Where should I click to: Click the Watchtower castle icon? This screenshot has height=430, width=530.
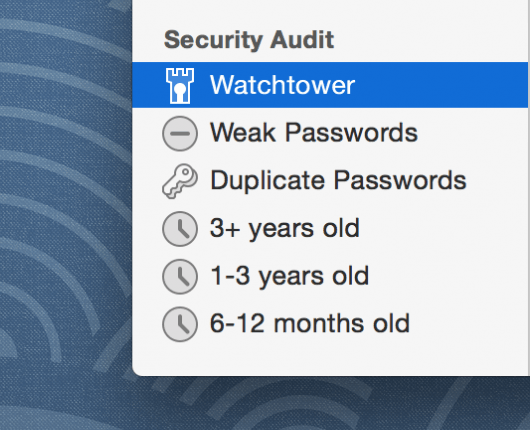click(x=180, y=85)
